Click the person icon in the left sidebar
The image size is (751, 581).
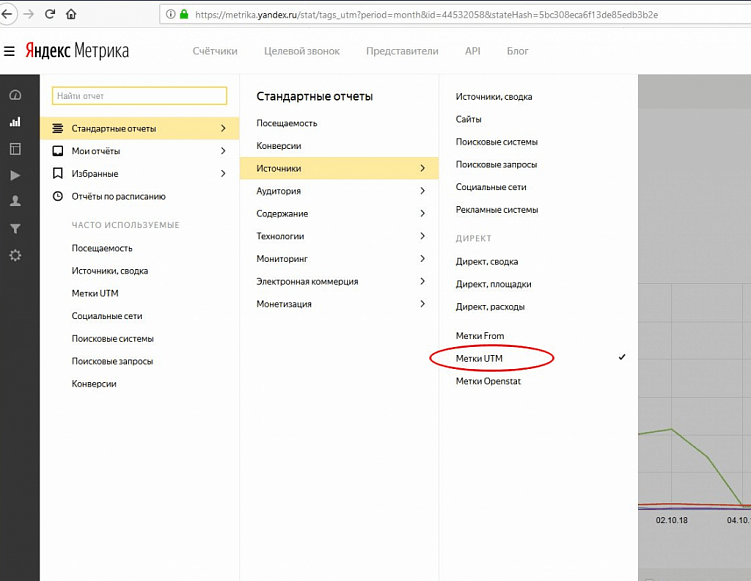click(15, 201)
